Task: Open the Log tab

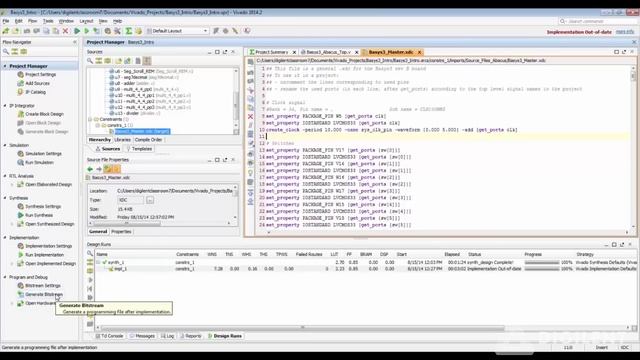Action: pyautogui.click(x=167, y=336)
